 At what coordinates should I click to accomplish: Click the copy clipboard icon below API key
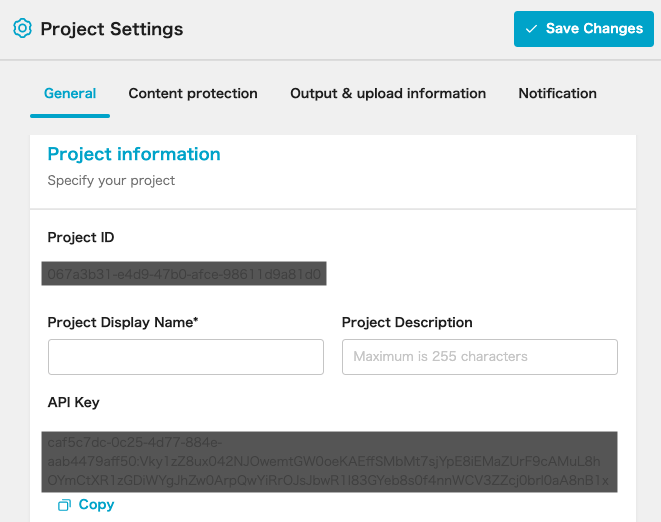64,505
